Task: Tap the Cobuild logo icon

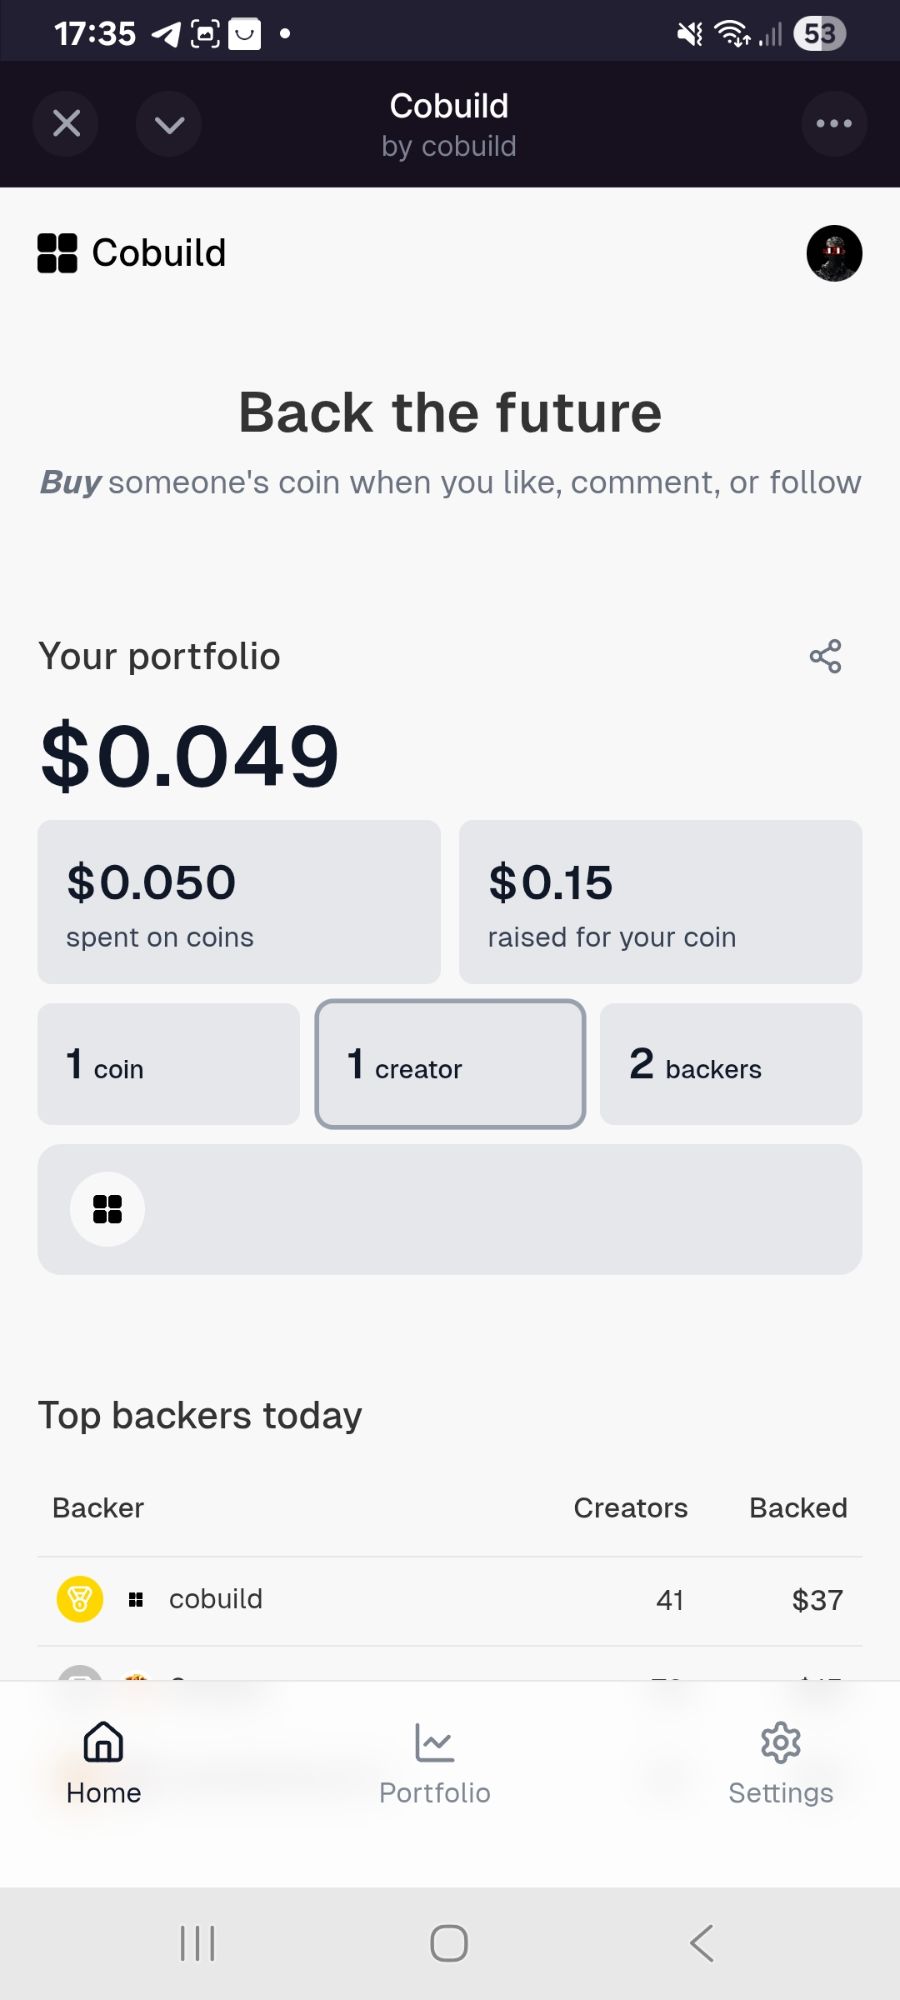Action: coord(57,253)
